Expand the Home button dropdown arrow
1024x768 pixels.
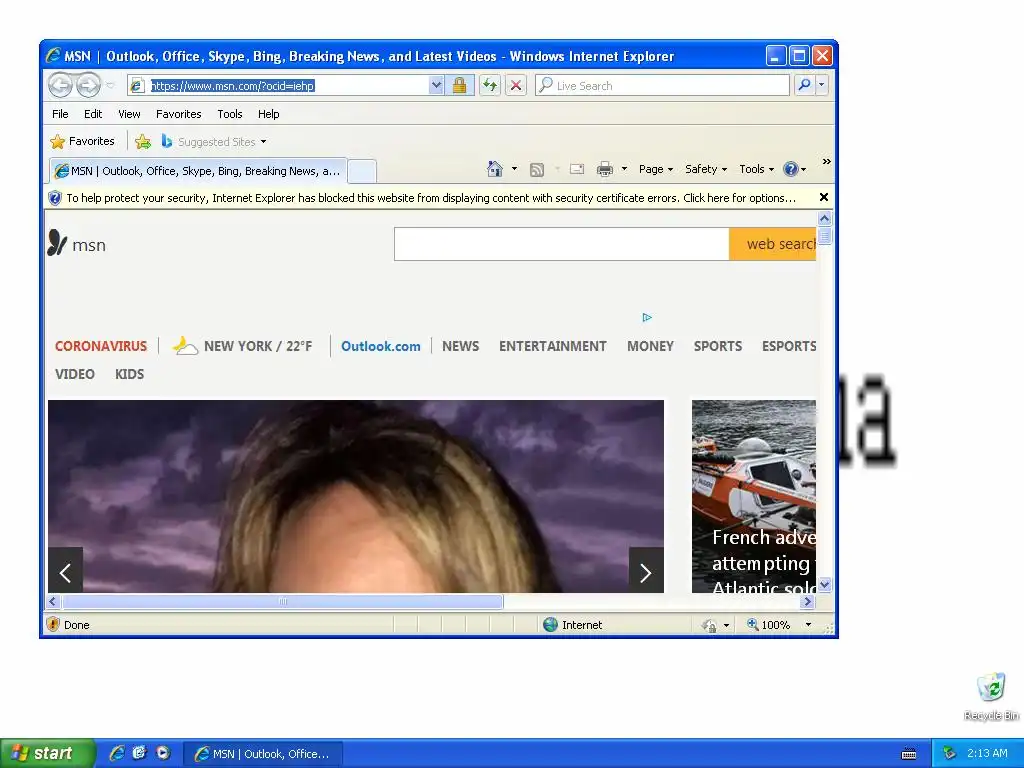tap(515, 169)
